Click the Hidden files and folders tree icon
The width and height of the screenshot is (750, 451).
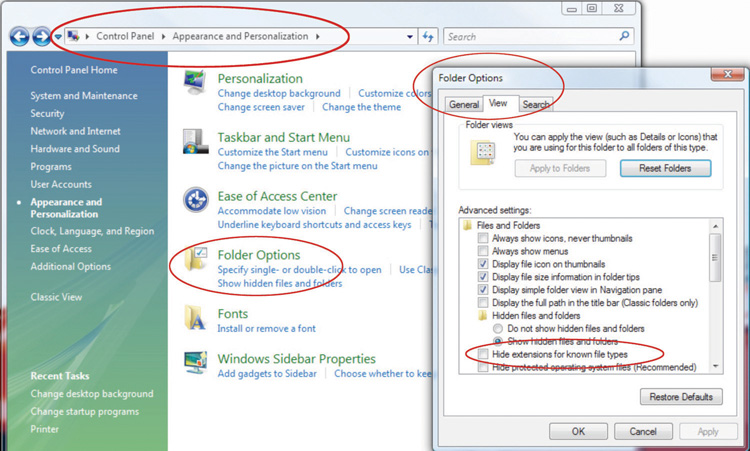click(483, 316)
